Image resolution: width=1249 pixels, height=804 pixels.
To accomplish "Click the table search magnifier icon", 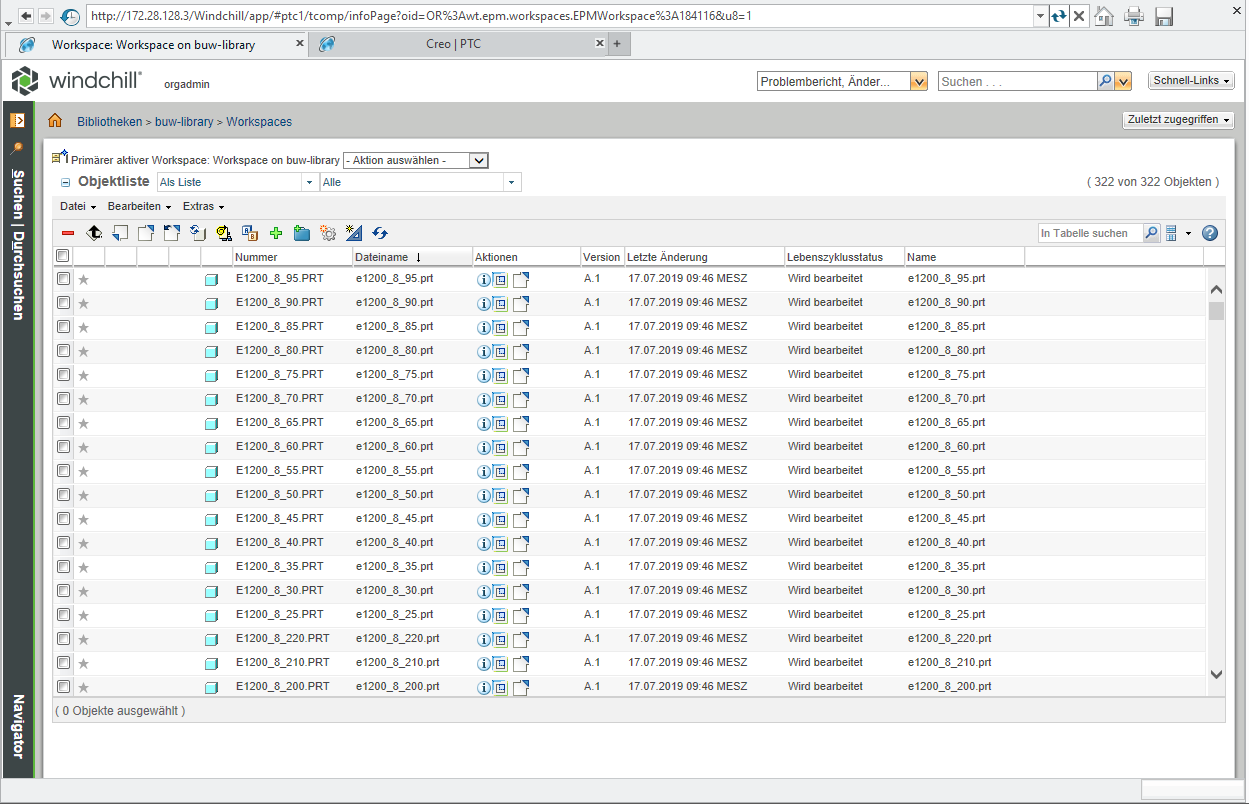I will 1152,233.
